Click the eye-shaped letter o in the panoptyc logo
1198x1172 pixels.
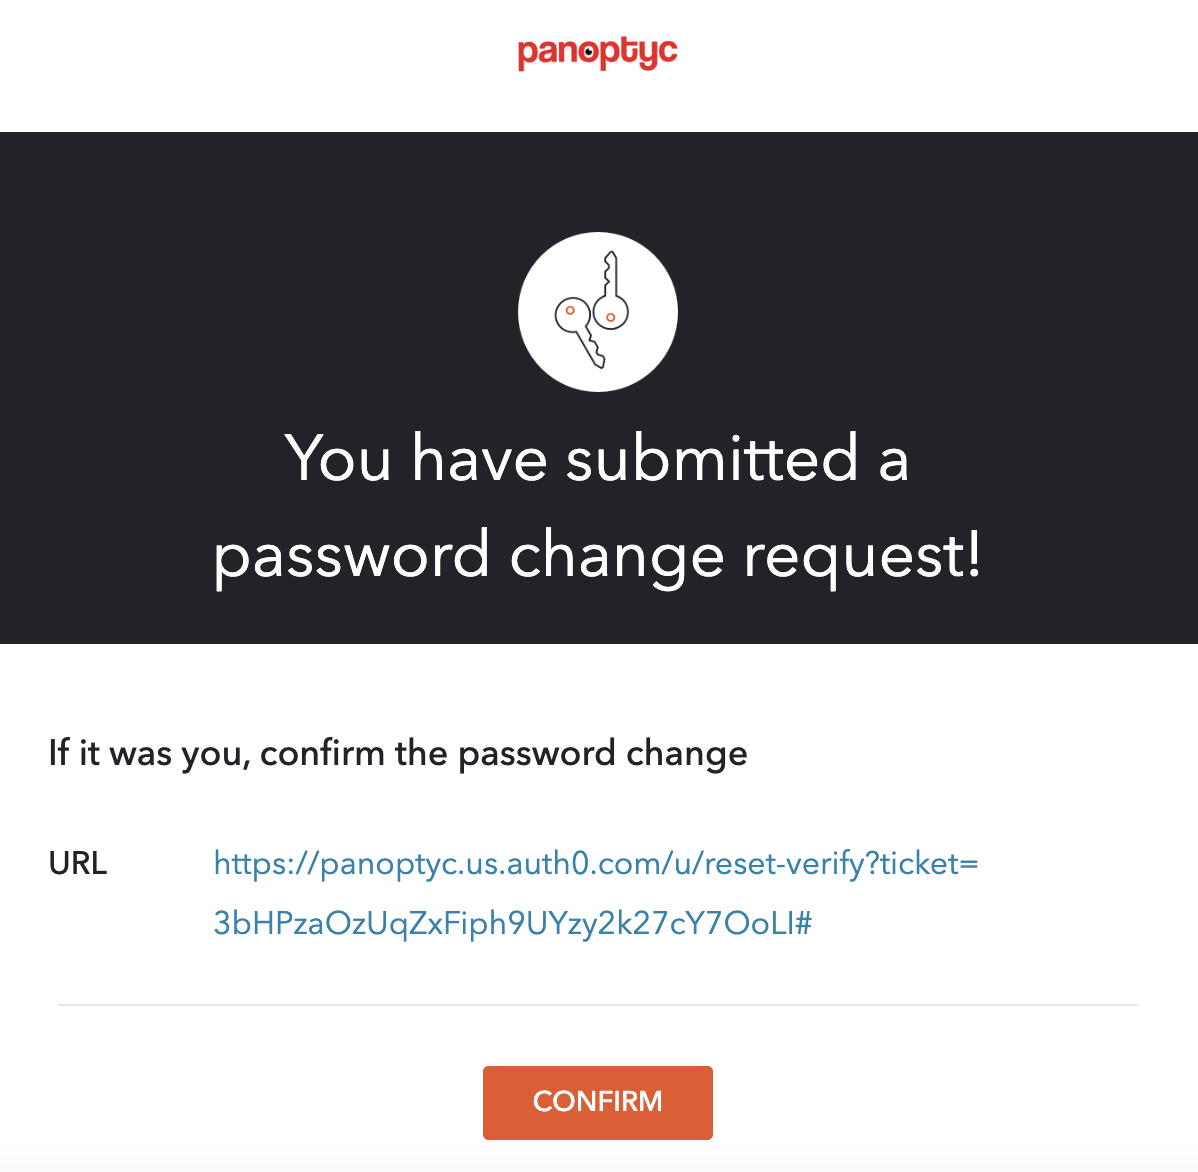[588, 52]
